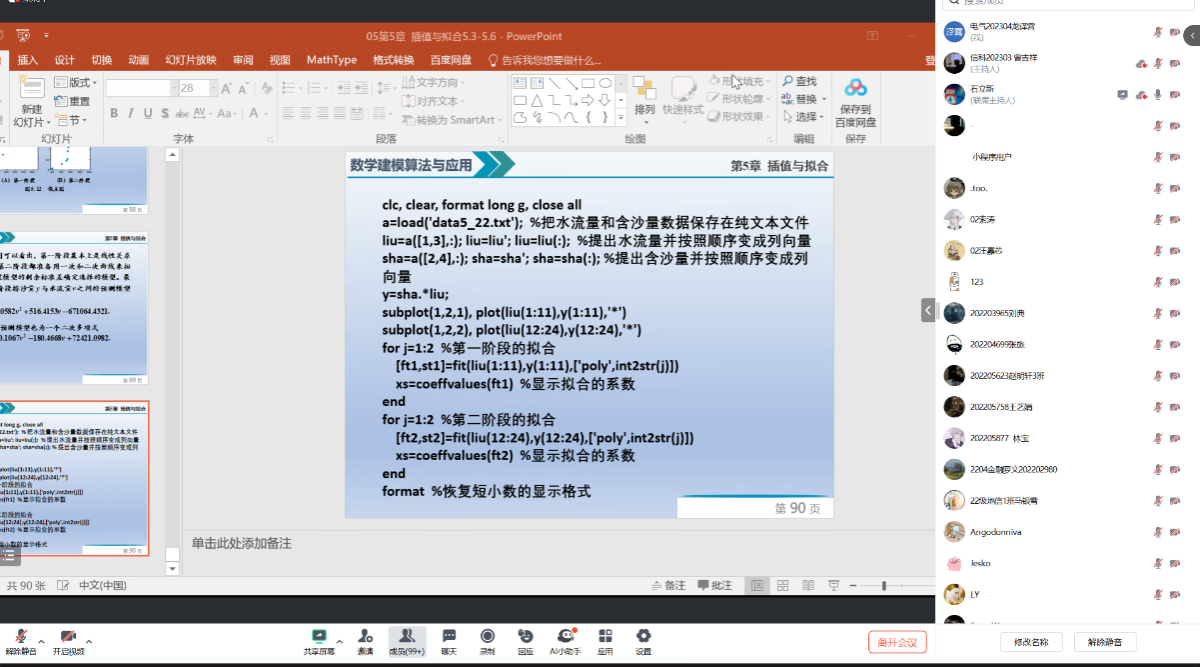Screen dimensions: 1200x667
Task: Click Record (录制) in meeting toolbar
Action: [487, 641]
